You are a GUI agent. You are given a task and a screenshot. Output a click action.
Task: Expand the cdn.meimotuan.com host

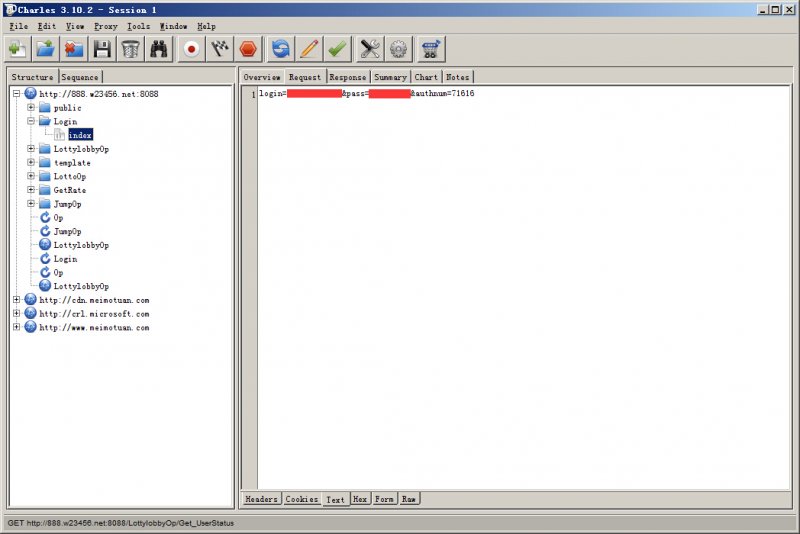click(17, 300)
